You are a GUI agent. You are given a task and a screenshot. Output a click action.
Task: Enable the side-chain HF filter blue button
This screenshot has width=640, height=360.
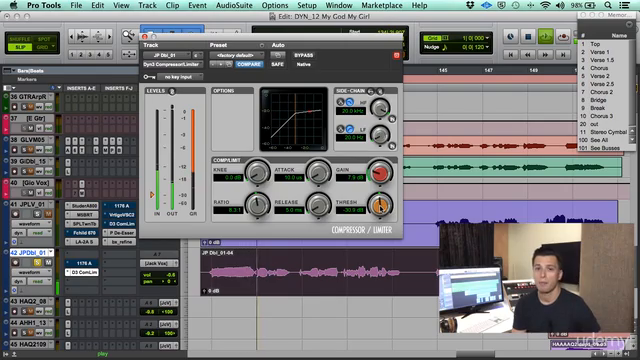tap(350, 102)
